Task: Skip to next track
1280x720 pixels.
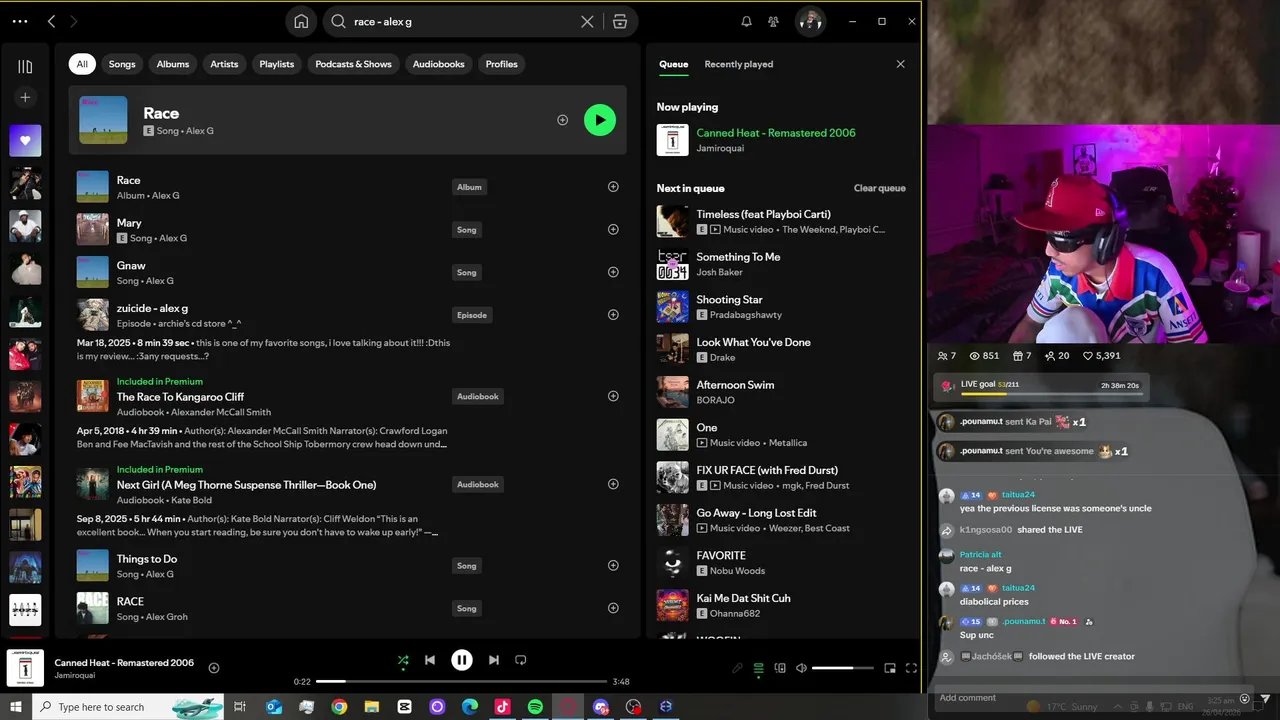Action: coord(494,660)
